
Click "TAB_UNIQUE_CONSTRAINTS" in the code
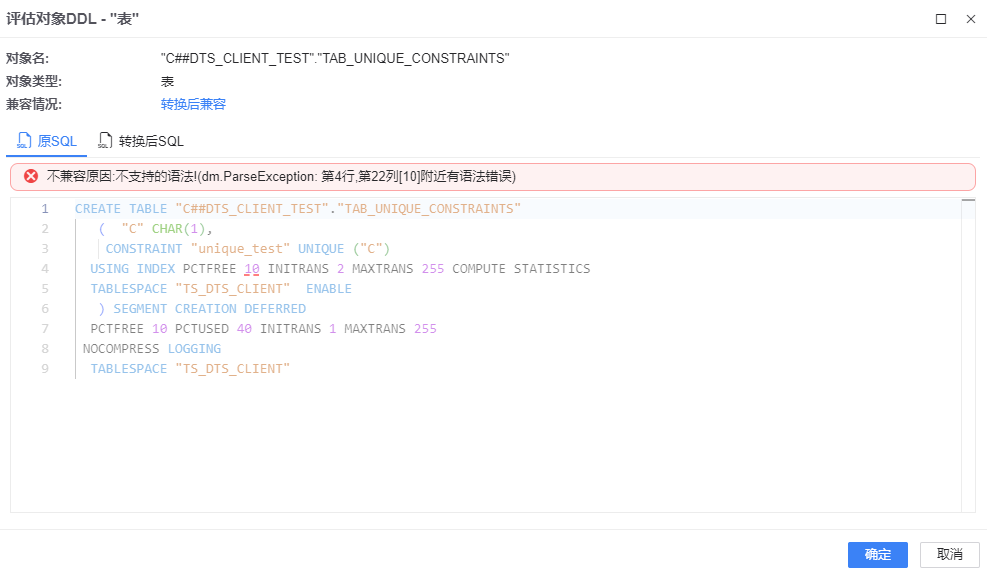click(429, 209)
